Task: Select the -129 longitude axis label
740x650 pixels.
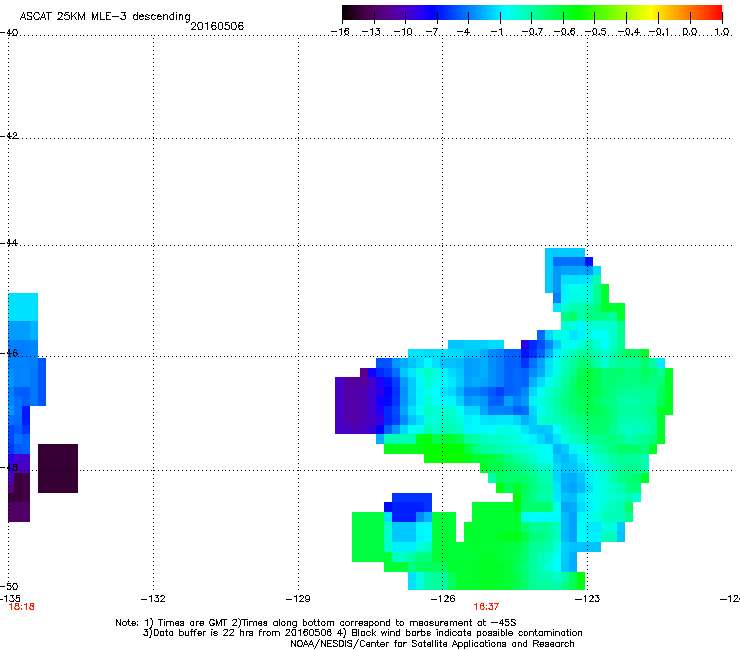Action: [x=298, y=599]
